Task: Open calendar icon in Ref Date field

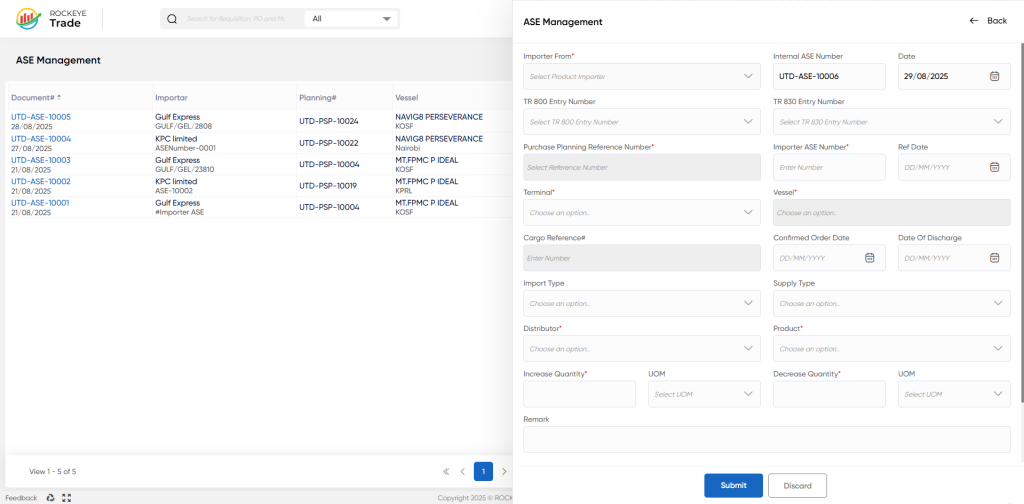Action: click(x=994, y=167)
